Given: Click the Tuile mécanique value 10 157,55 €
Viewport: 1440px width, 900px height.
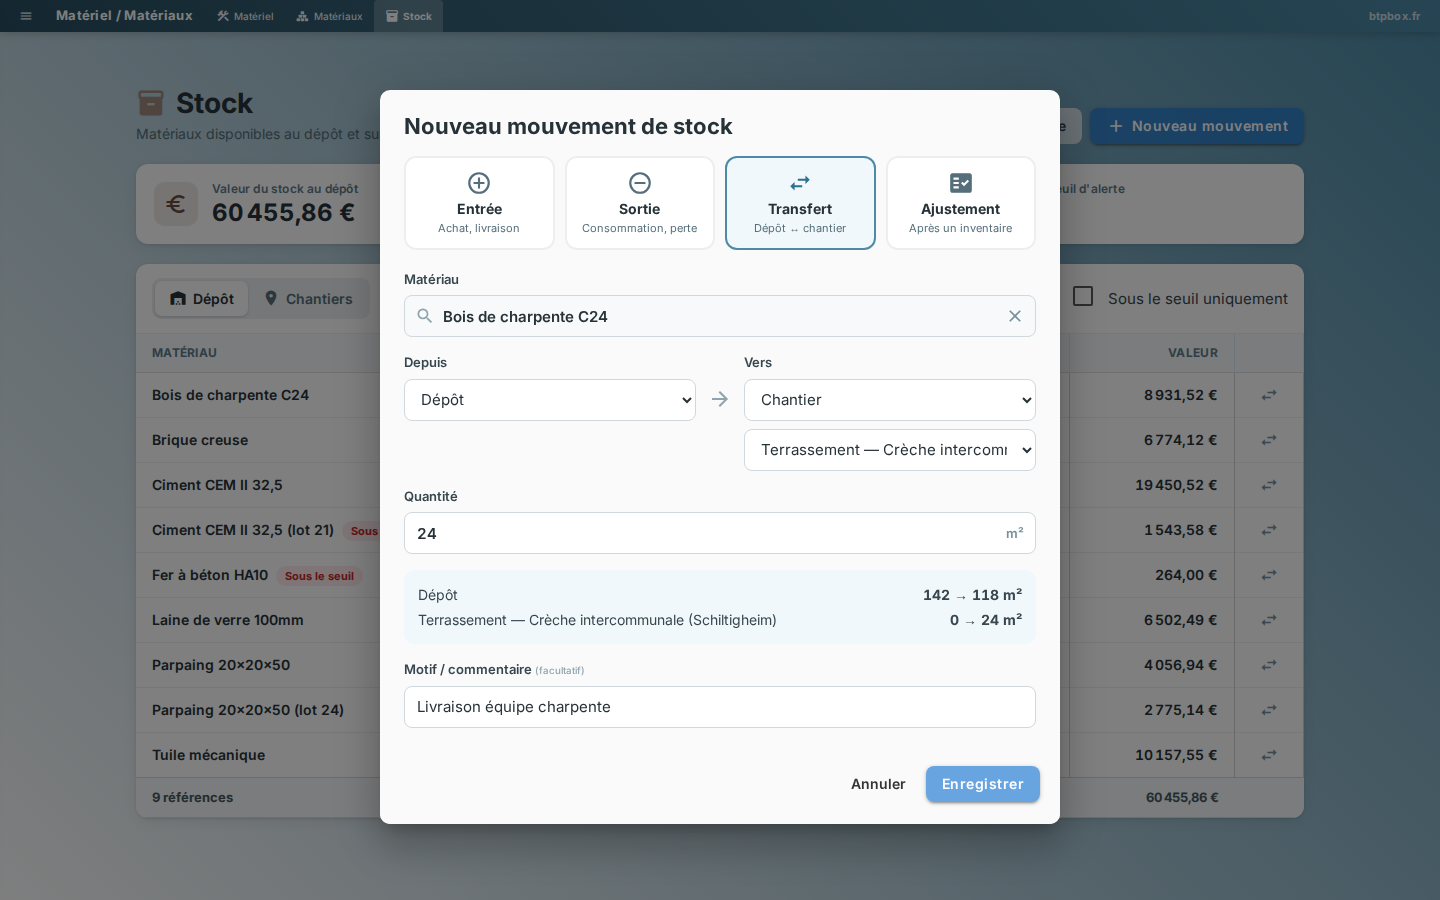Looking at the screenshot, I should click(1176, 755).
